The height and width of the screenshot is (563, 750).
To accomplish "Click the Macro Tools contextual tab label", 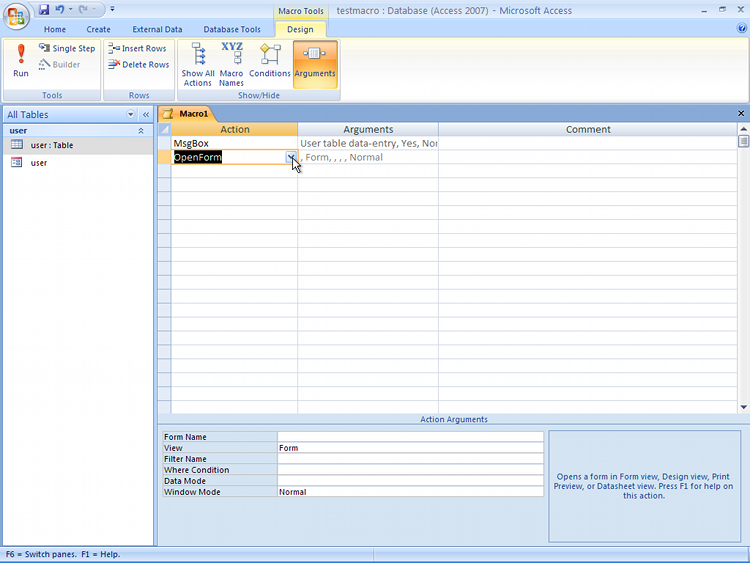I will [x=301, y=11].
